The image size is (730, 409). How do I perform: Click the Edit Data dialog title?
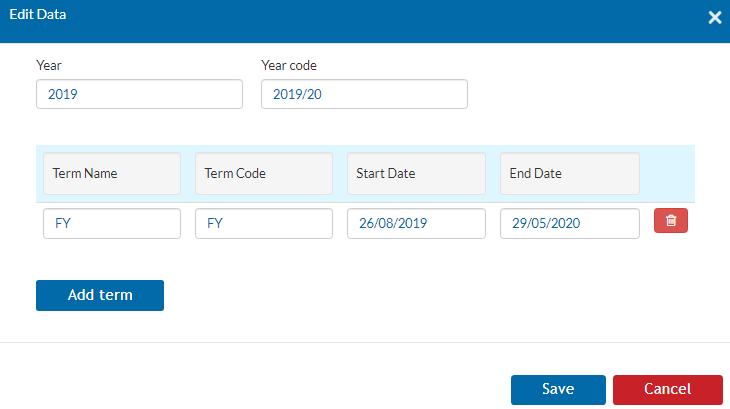pos(38,14)
